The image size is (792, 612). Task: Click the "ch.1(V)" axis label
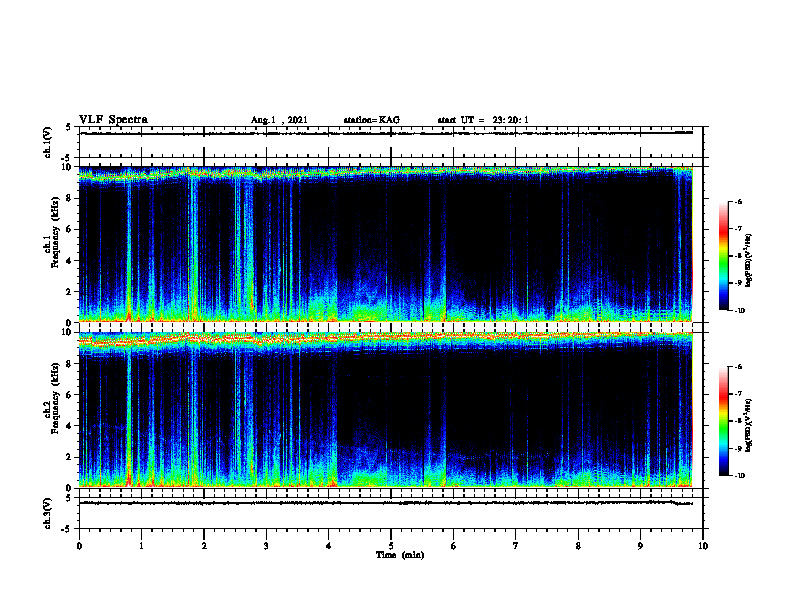click(48, 142)
